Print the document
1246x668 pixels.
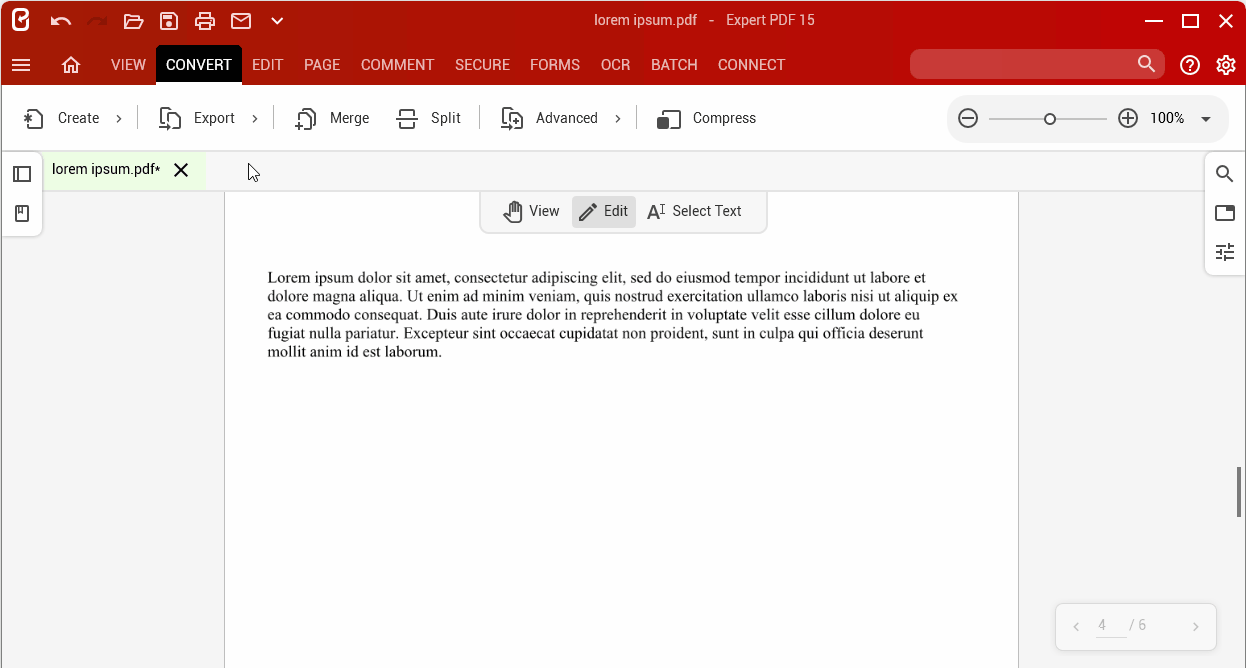click(x=205, y=21)
